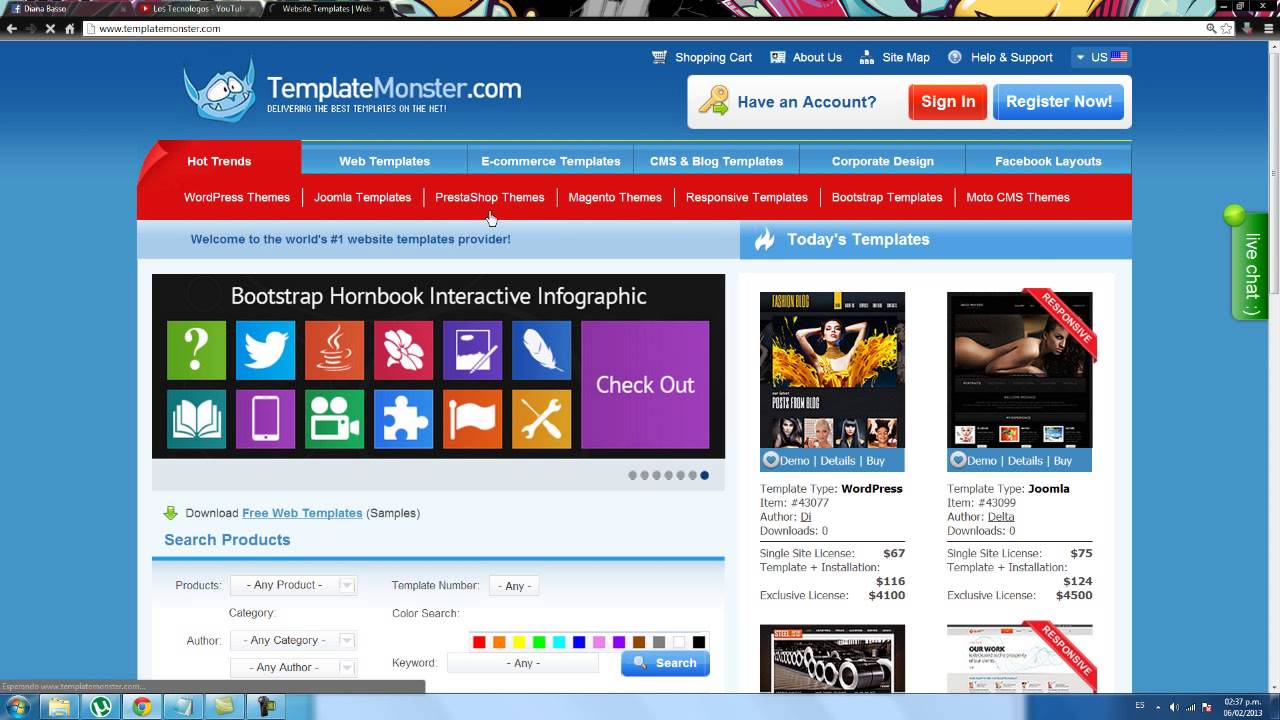Pick the red color search swatch
This screenshot has height=720, width=1280.
point(479,642)
